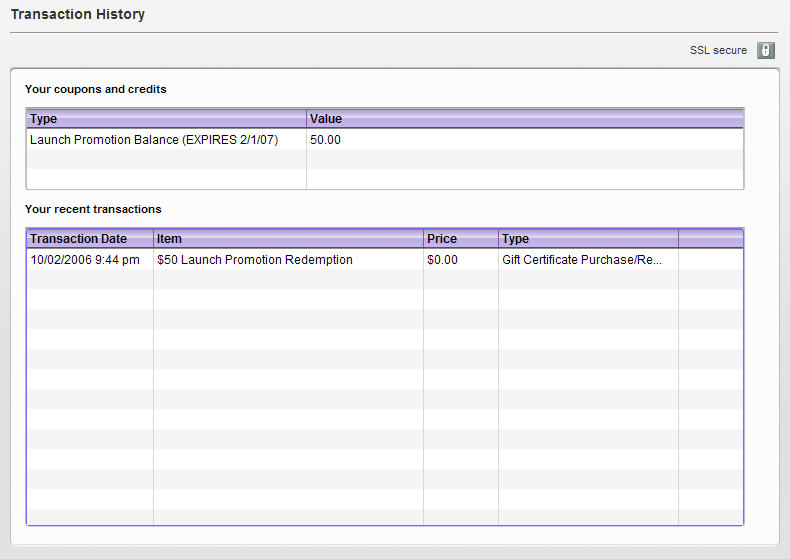Sort coupons by the Type column header
The height and width of the screenshot is (559, 790).
(166, 119)
